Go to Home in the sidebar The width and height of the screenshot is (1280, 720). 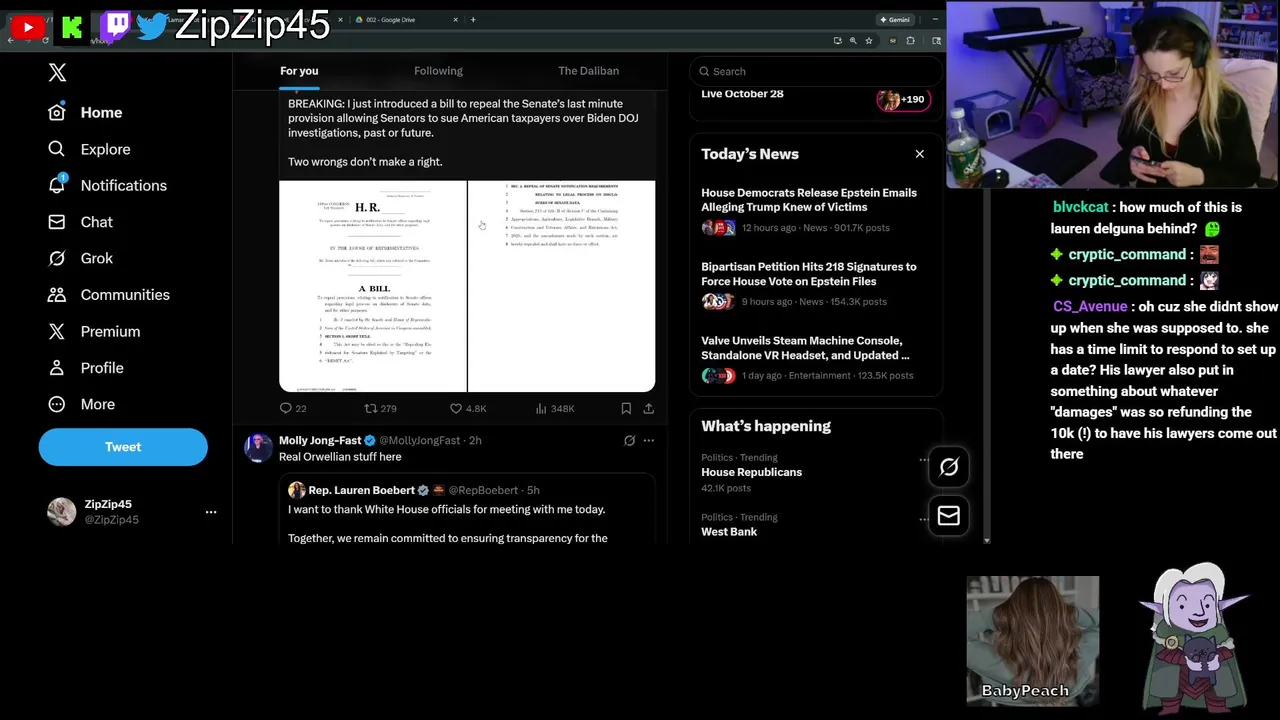[x=86, y=113]
